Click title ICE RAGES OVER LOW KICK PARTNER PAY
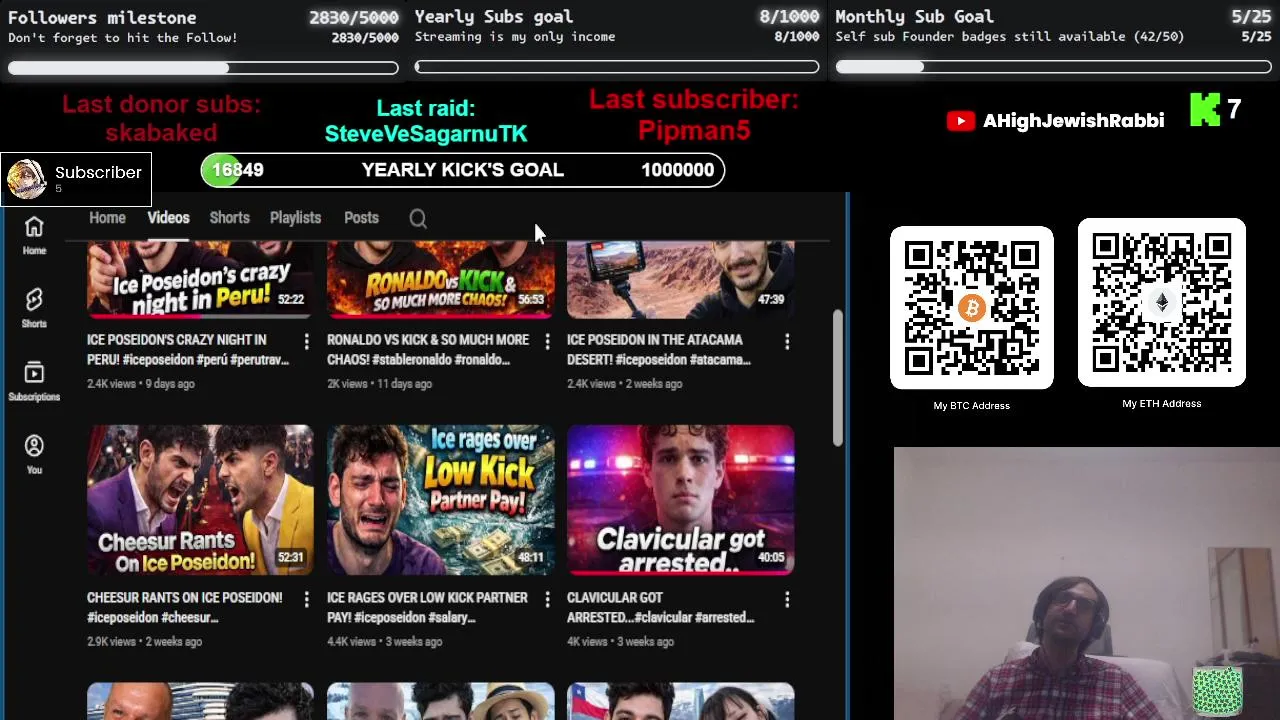The width and height of the screenshot is (1280, 720). (427, 607)
